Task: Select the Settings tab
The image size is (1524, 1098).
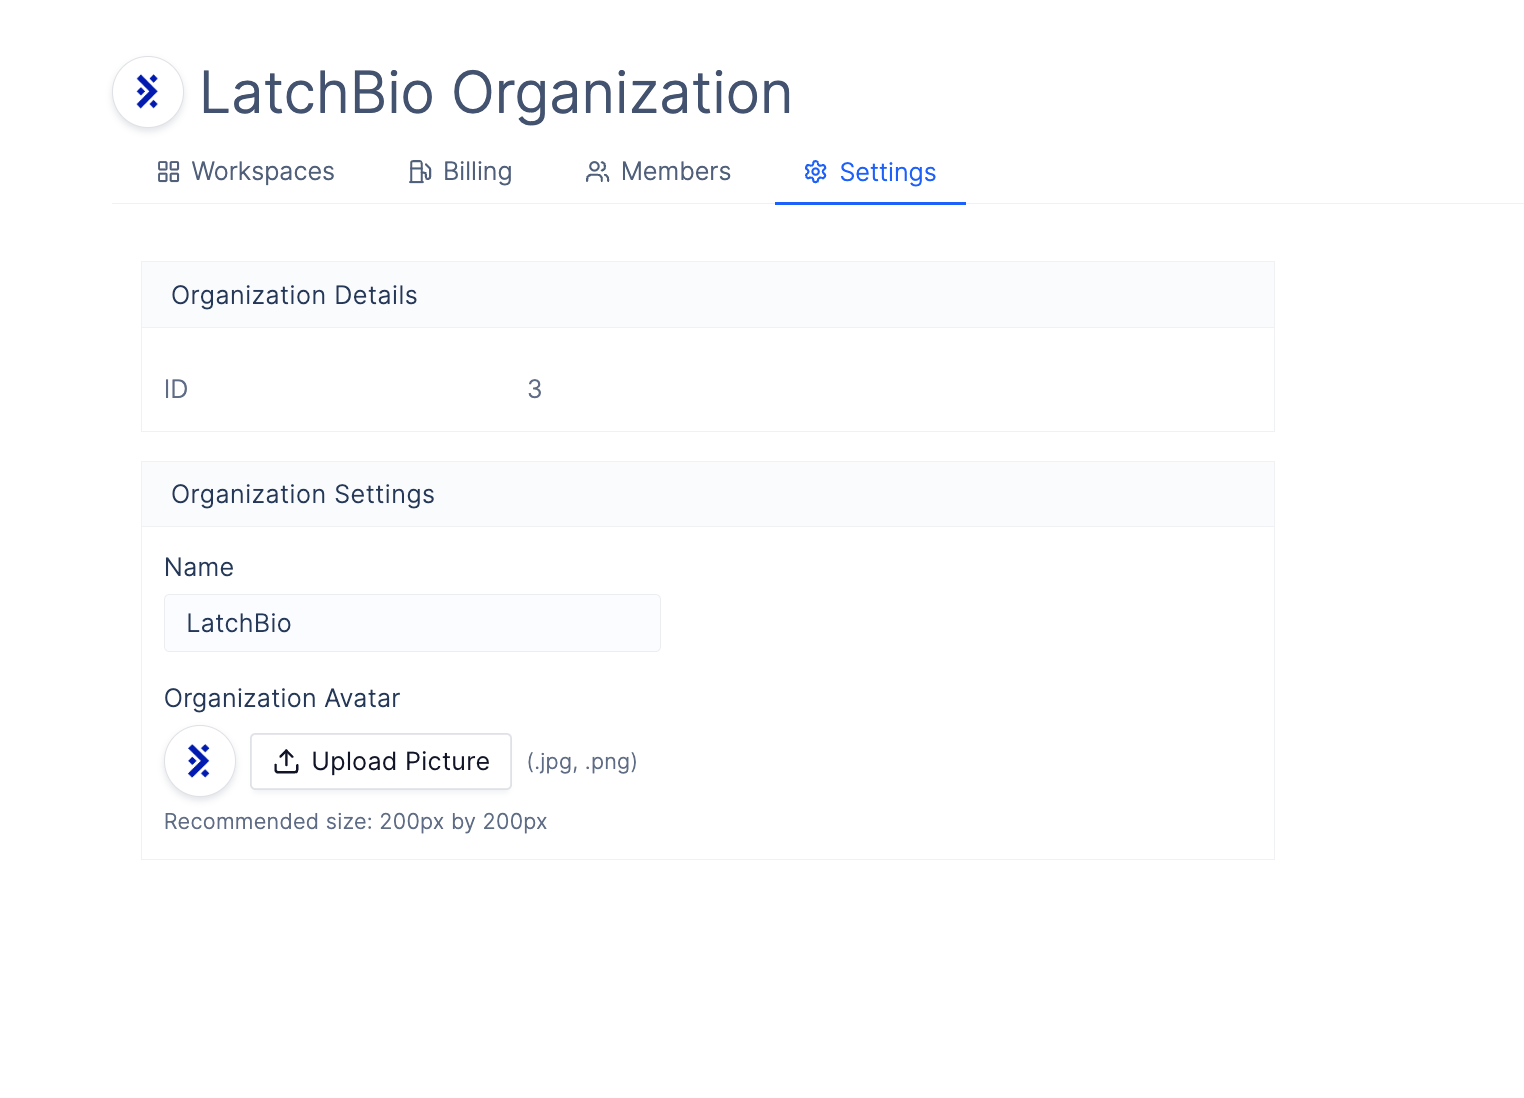Action: 870,173
